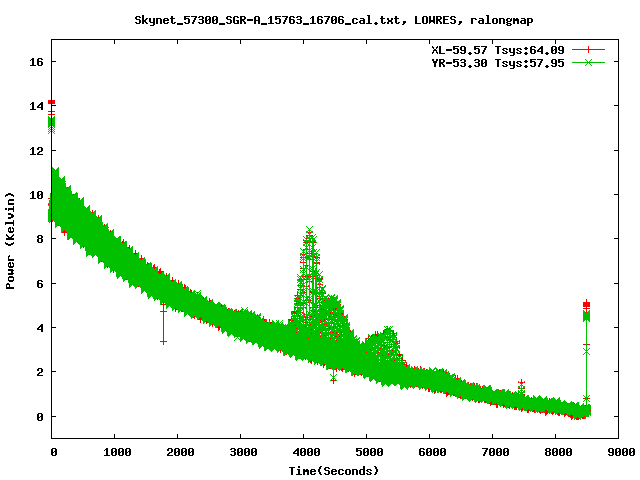
Task: Click the red legend line sample for XL
Action: click(x=588, y=50)
